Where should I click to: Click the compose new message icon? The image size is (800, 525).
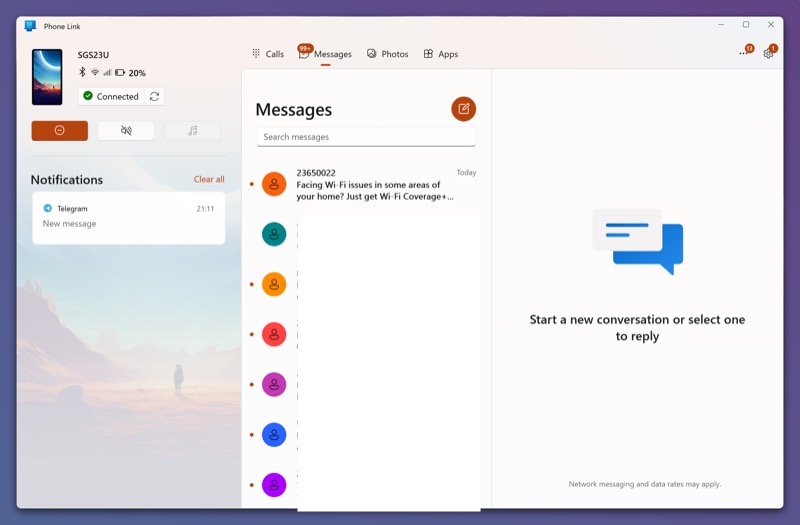tap(463, 109)
